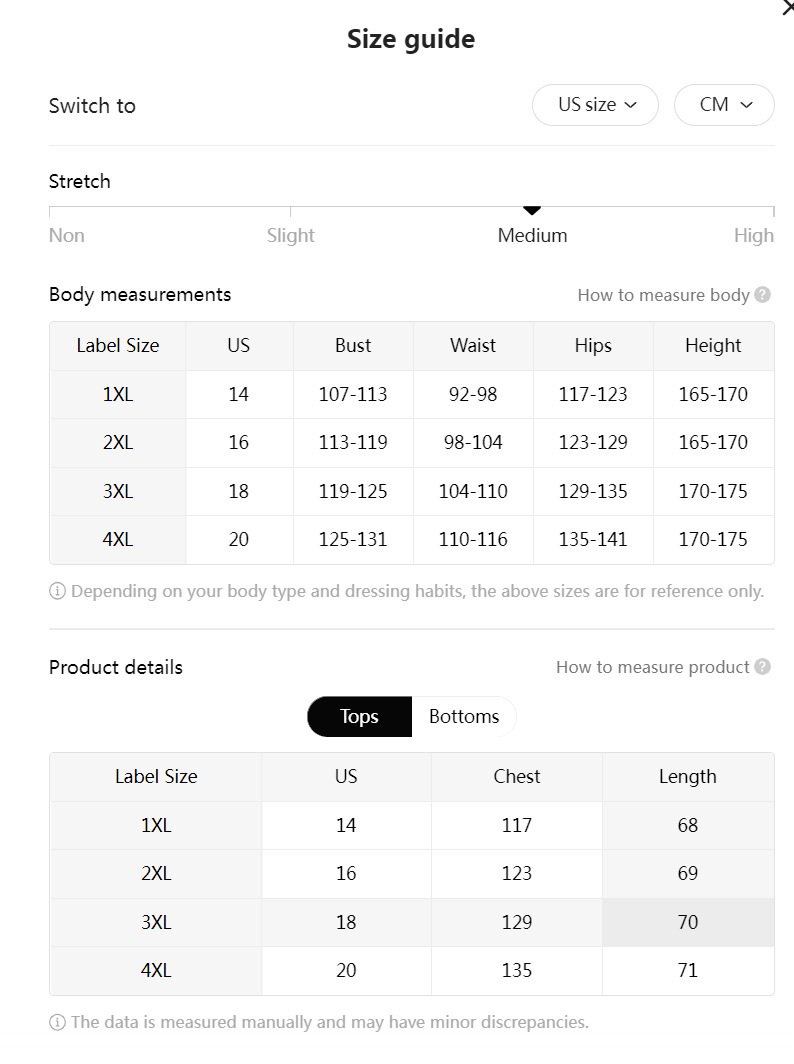Image resolution: width=794 pixels, height=1064 pixels.
Task: Open the CM unit dropdown
Action: point(724,105)
